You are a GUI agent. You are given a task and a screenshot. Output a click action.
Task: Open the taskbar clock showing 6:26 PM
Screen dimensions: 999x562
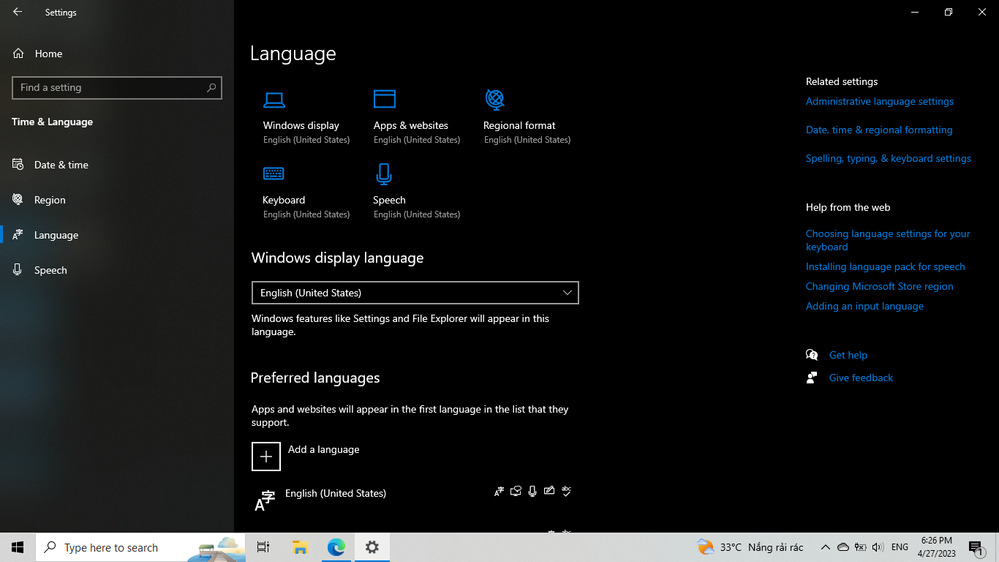[937, 547]
